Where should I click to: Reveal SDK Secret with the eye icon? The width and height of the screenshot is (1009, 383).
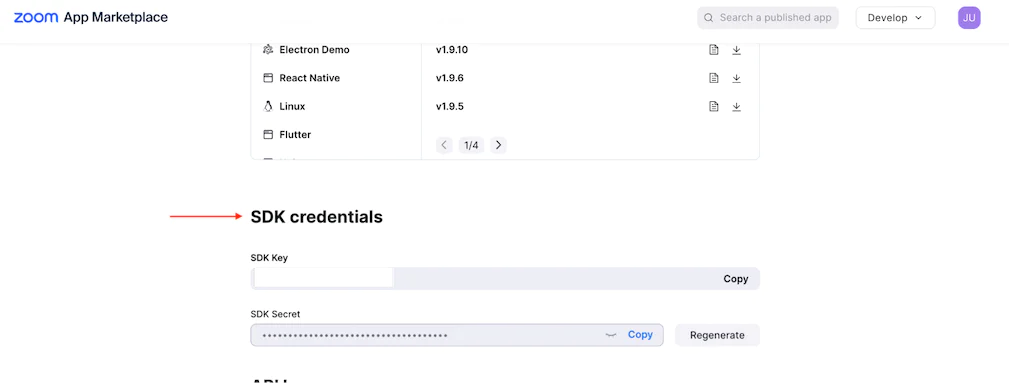[x=611, y=335]
